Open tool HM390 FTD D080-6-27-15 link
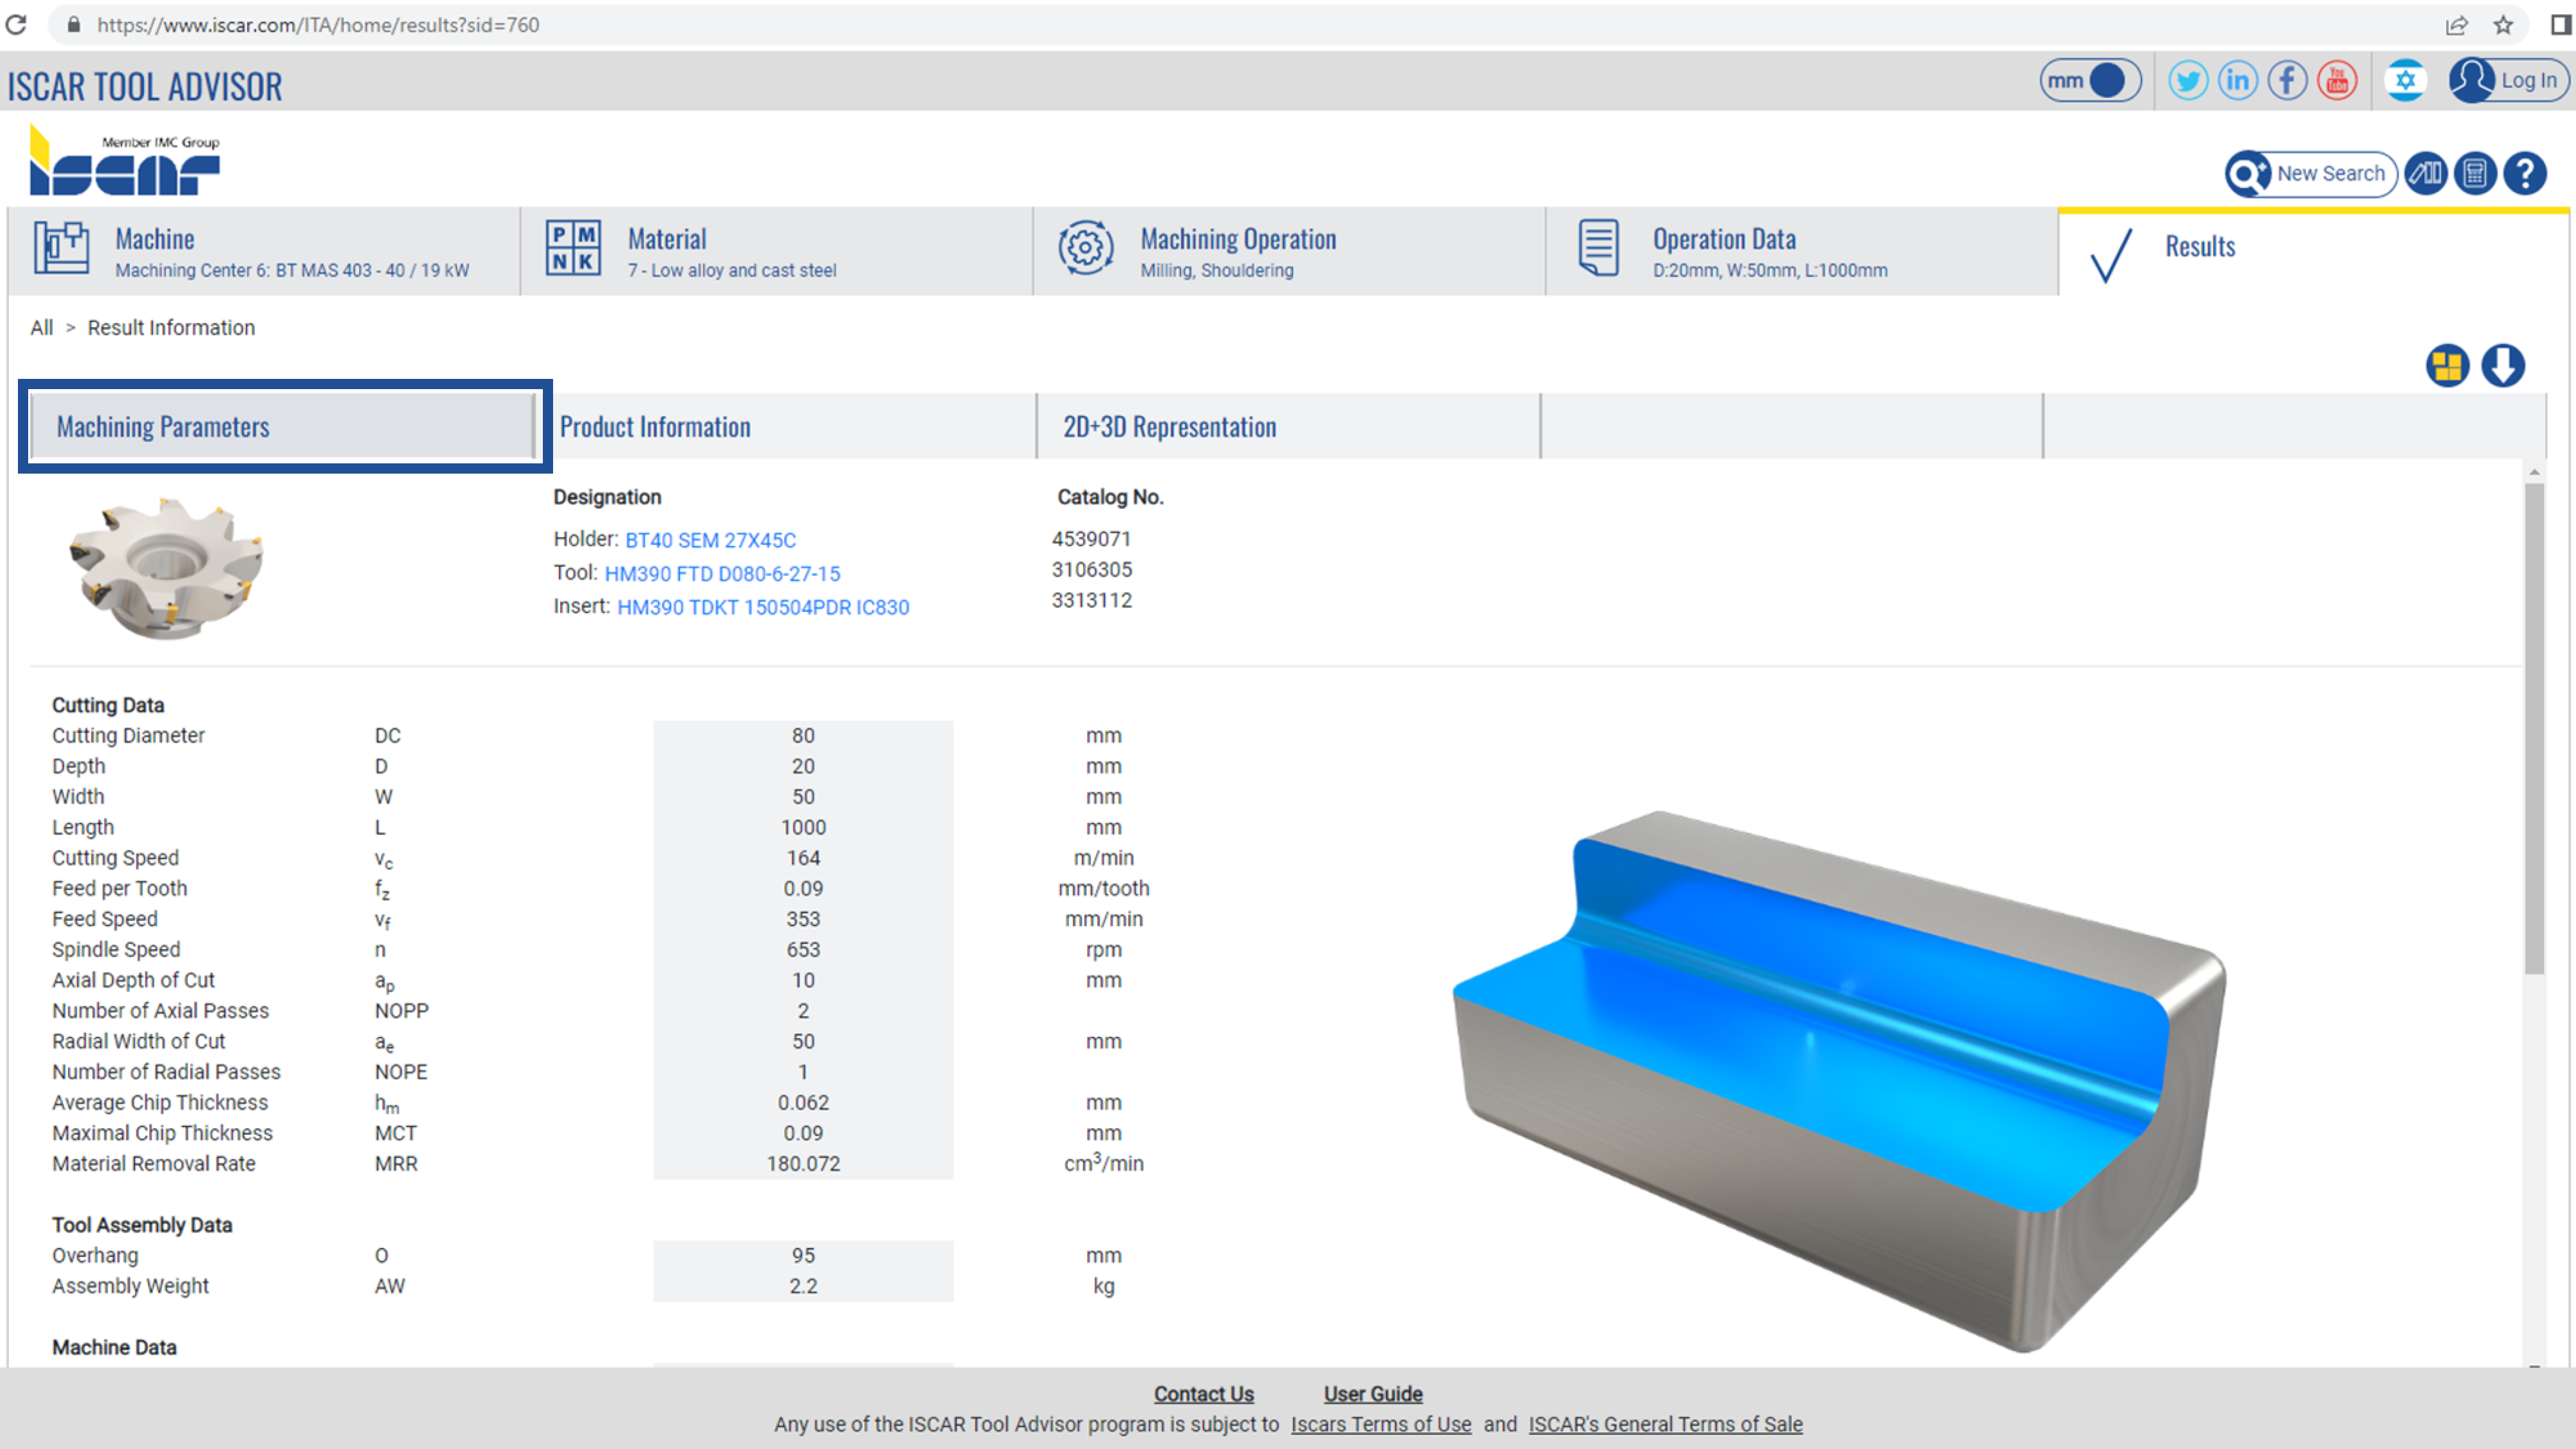The width and height of the screenshot is (2576, 1449). (x=722, y=574)
